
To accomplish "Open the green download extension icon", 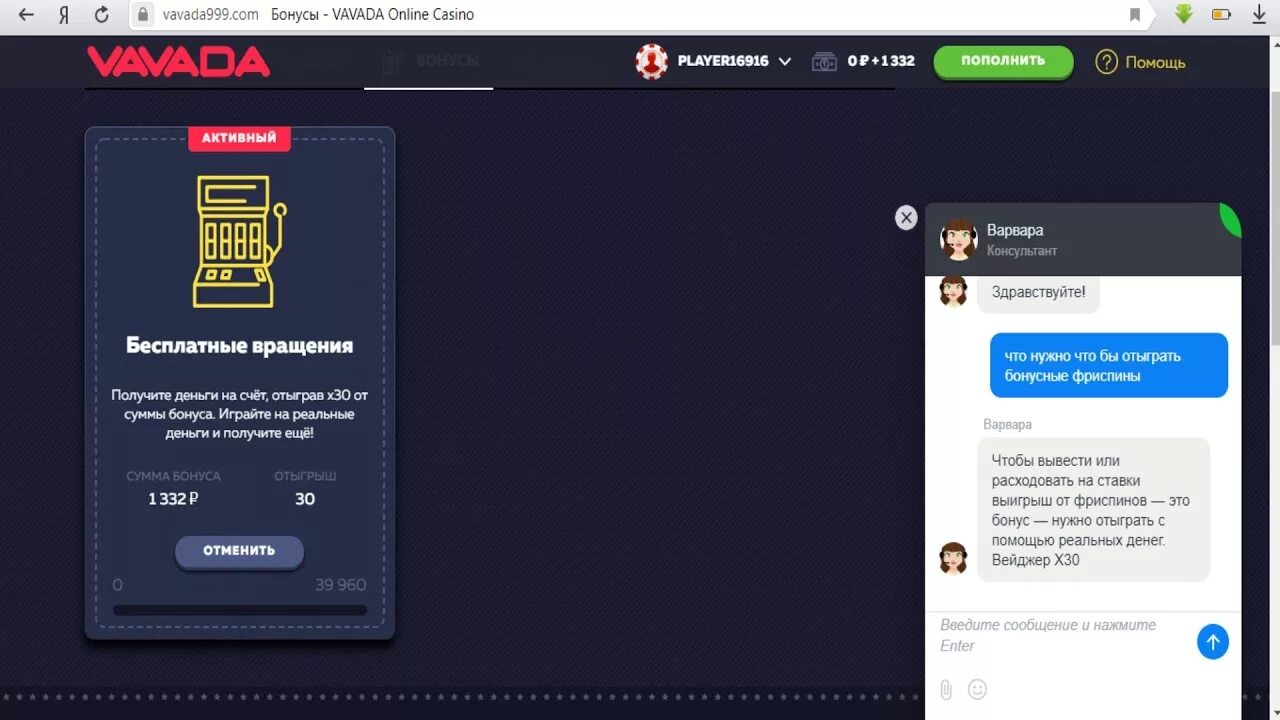I will (1184, 14).
